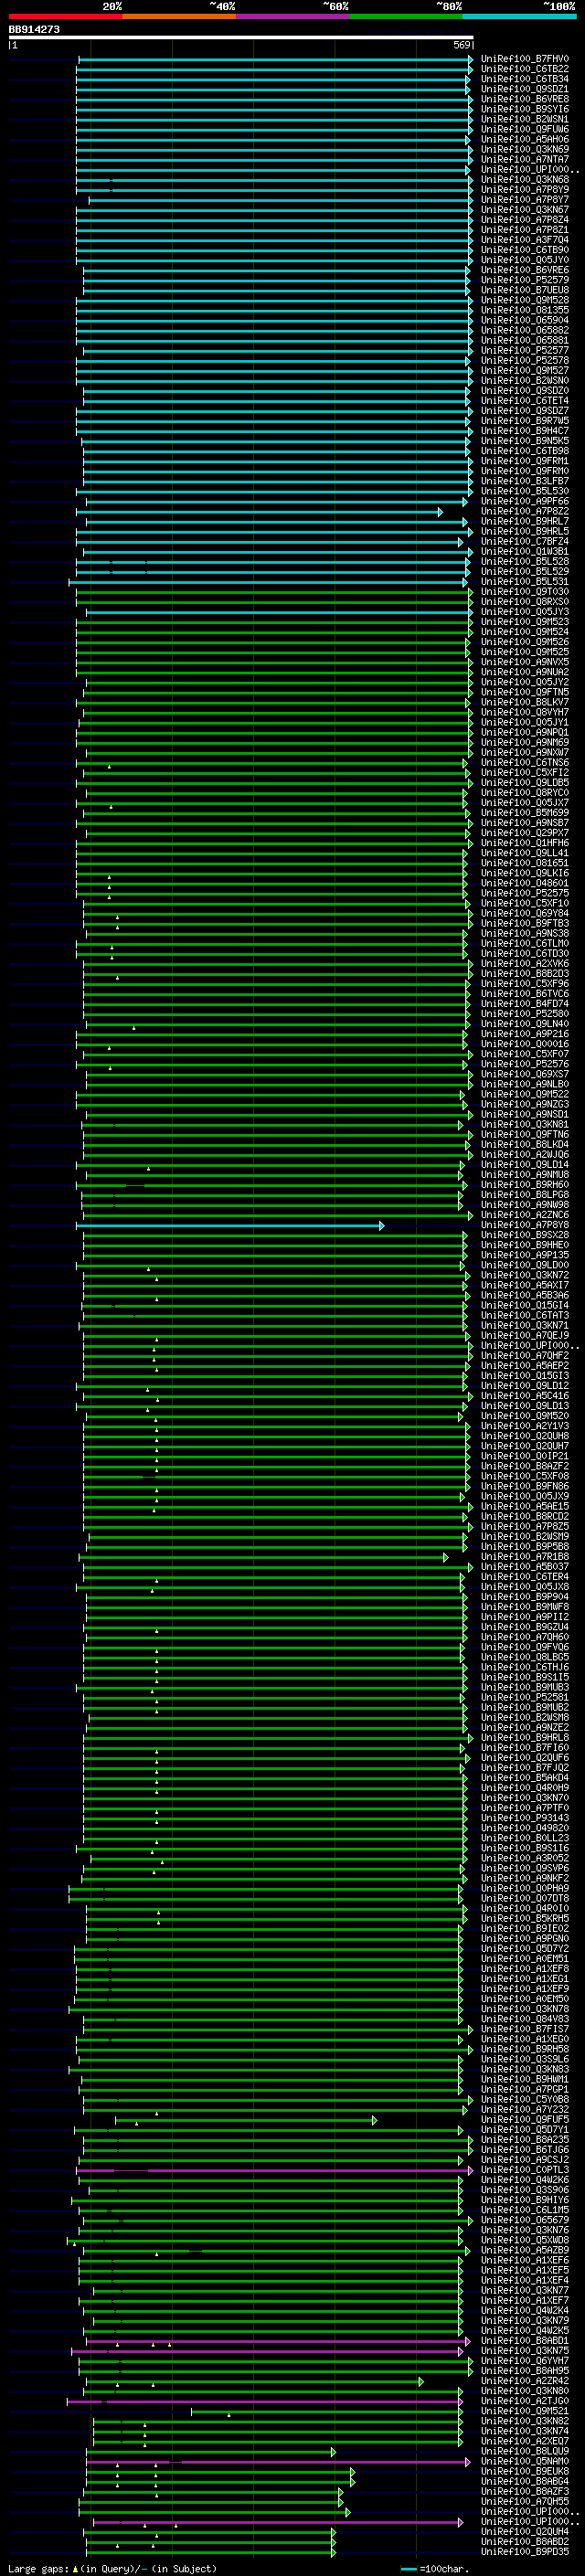The width and height of the screenshot is (585, 2576).
Task: Select hit label UniRef100_C6TB90
Action: click(525, 250)
